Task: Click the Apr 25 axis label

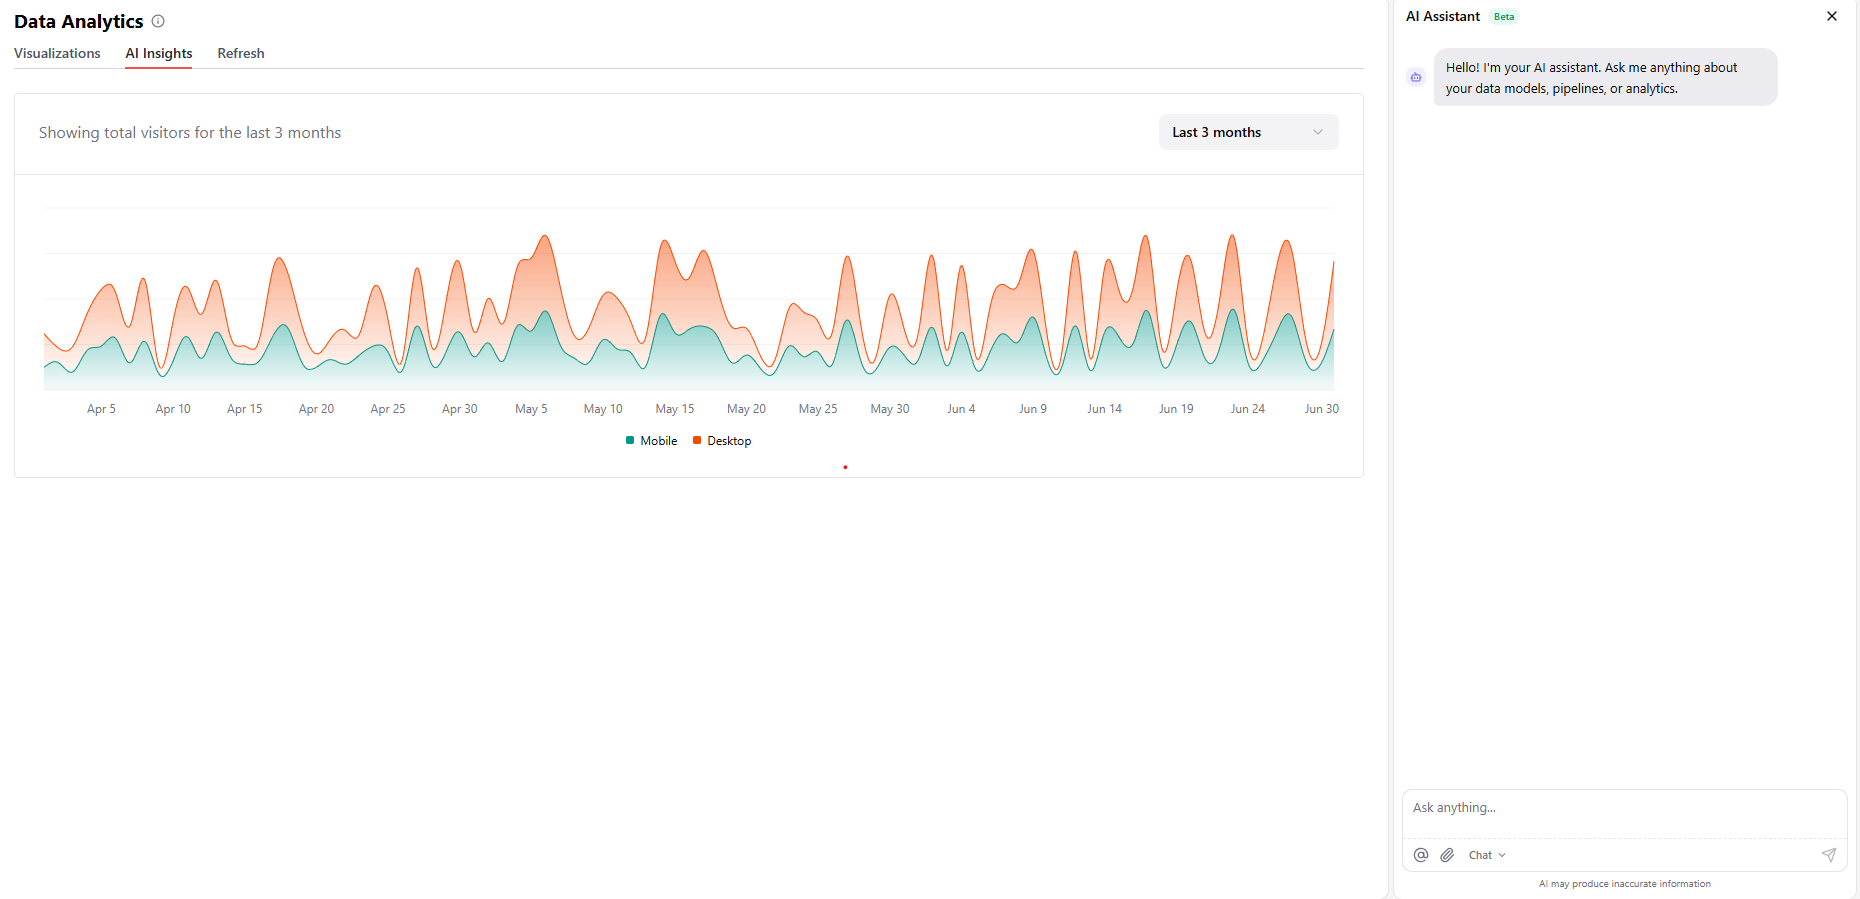Action: [388, 409]
